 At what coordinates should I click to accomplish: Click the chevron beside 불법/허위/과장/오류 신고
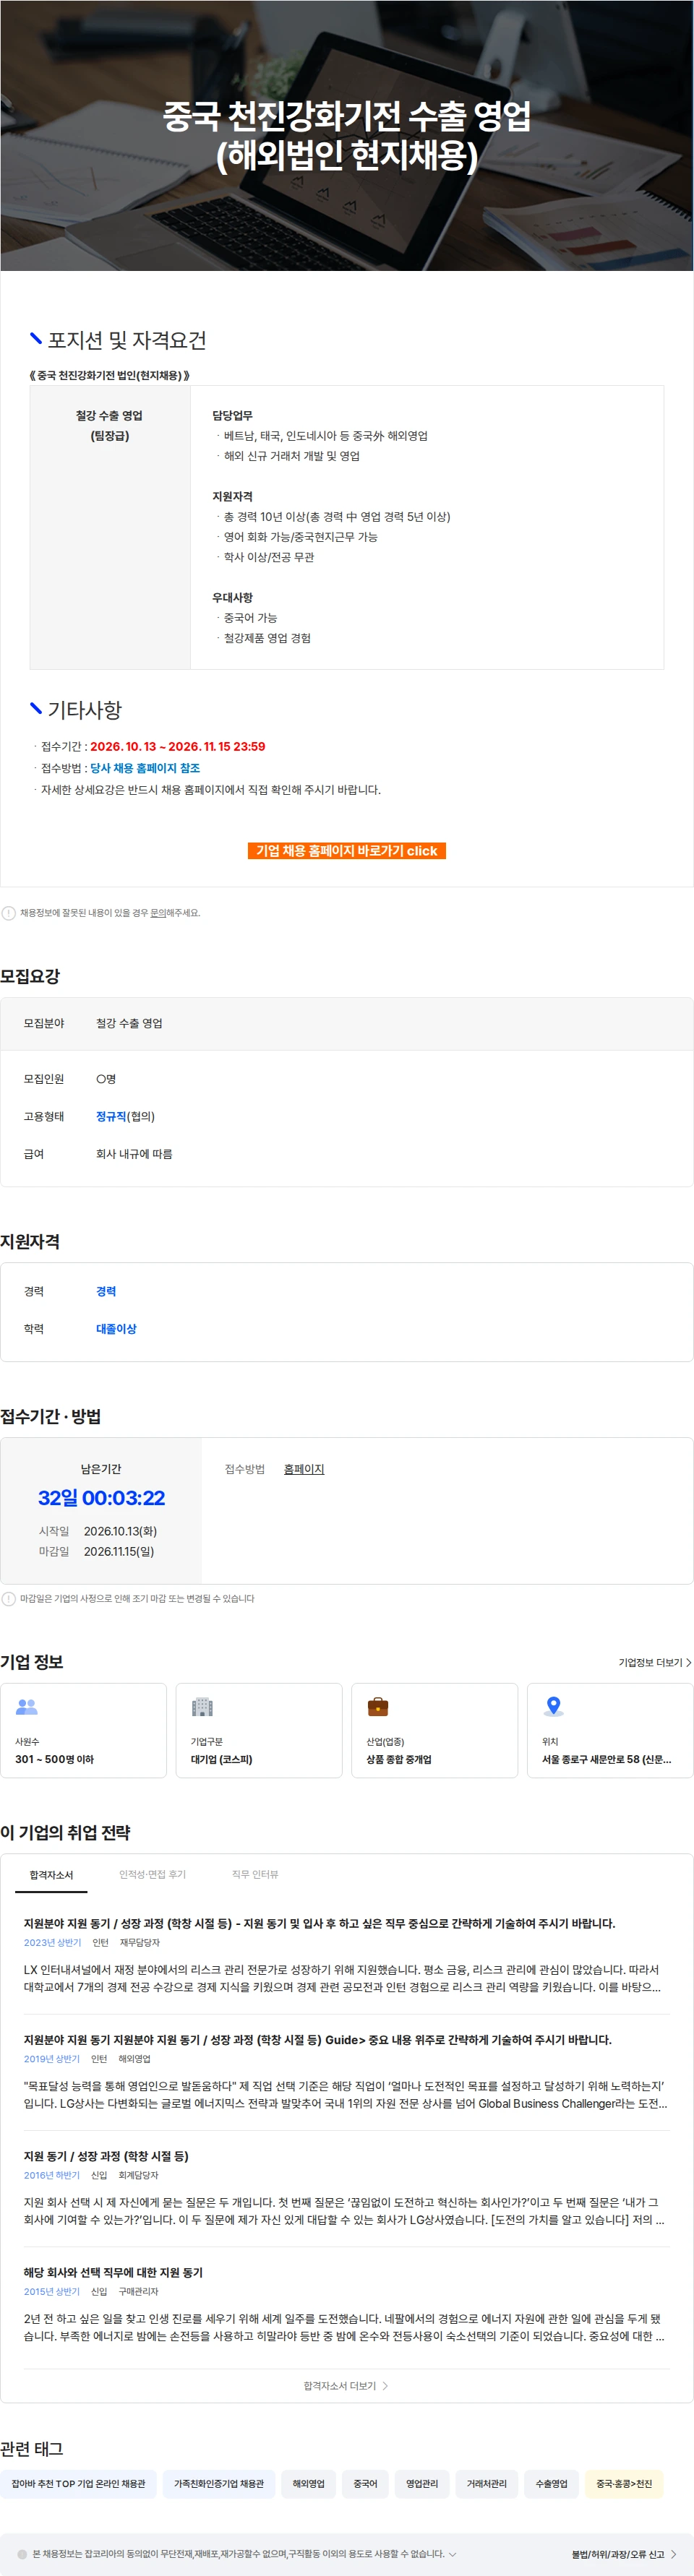(673, 2554)
